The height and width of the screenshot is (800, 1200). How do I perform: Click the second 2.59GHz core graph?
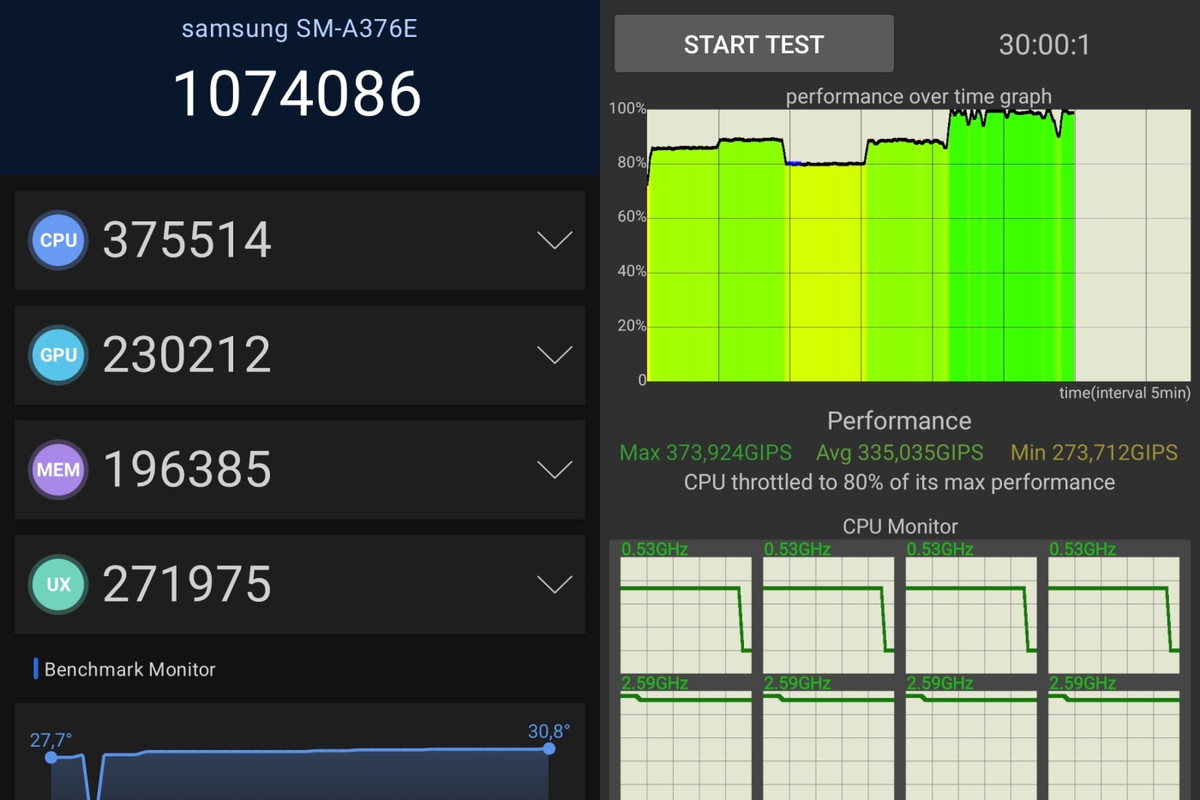click(x=828, y=745)
